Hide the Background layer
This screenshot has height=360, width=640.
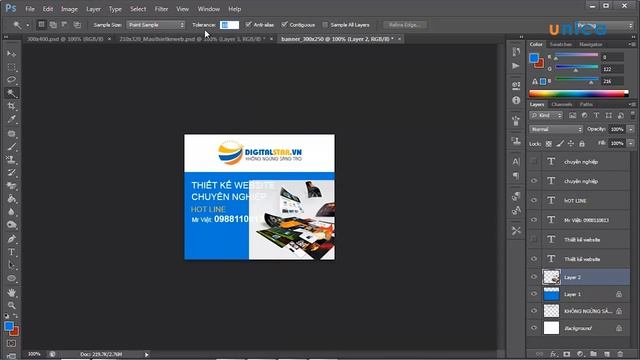[x=534, y=328]
